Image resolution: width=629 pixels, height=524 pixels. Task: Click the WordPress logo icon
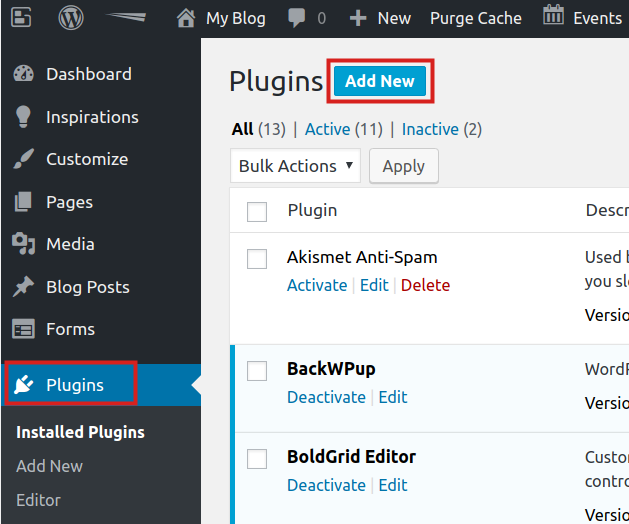pyautogui.click(x=70, y=18)
